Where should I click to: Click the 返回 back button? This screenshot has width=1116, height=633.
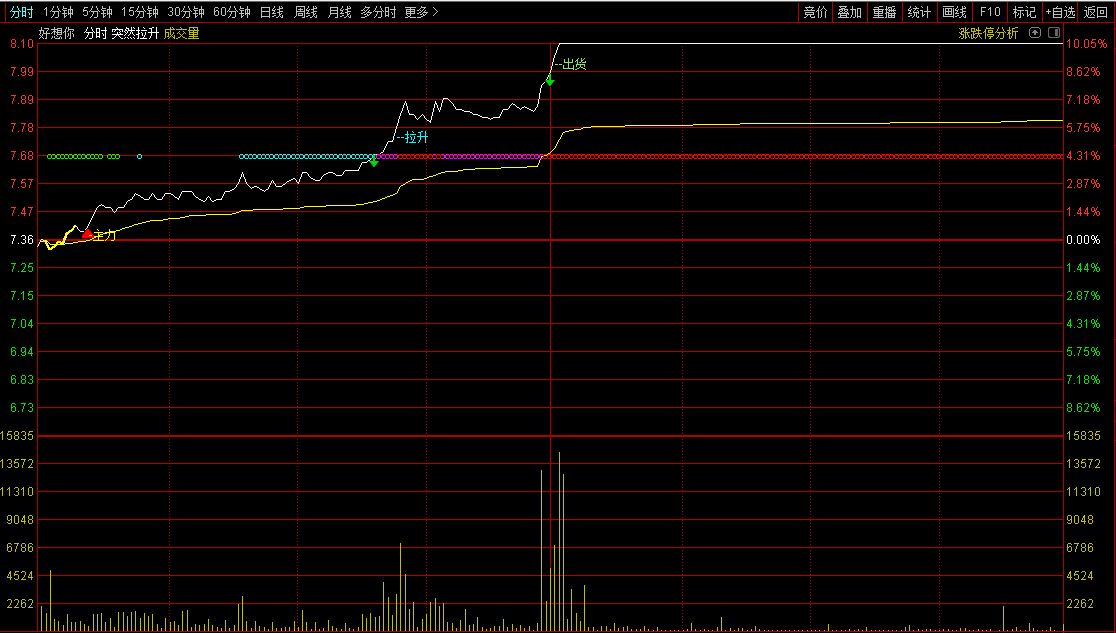[1096, 12]
